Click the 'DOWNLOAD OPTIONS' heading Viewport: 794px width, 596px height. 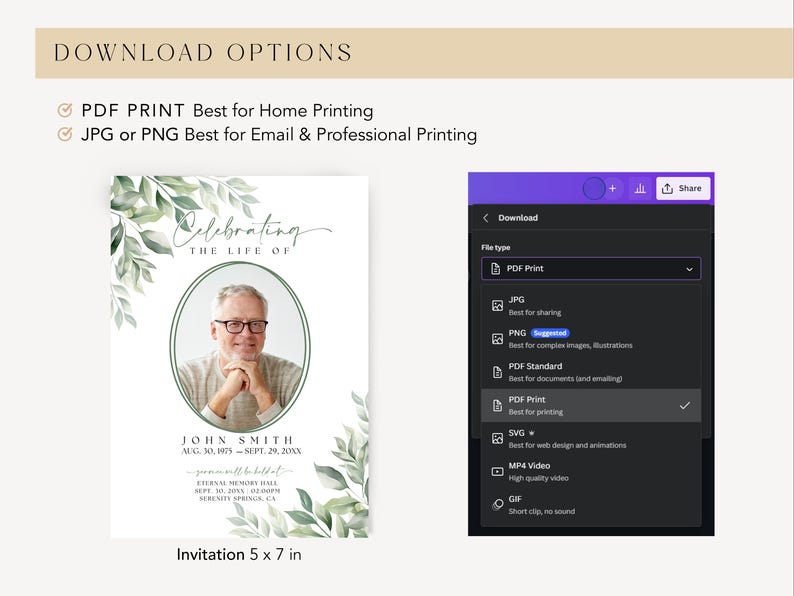click(x=203, y=53)
